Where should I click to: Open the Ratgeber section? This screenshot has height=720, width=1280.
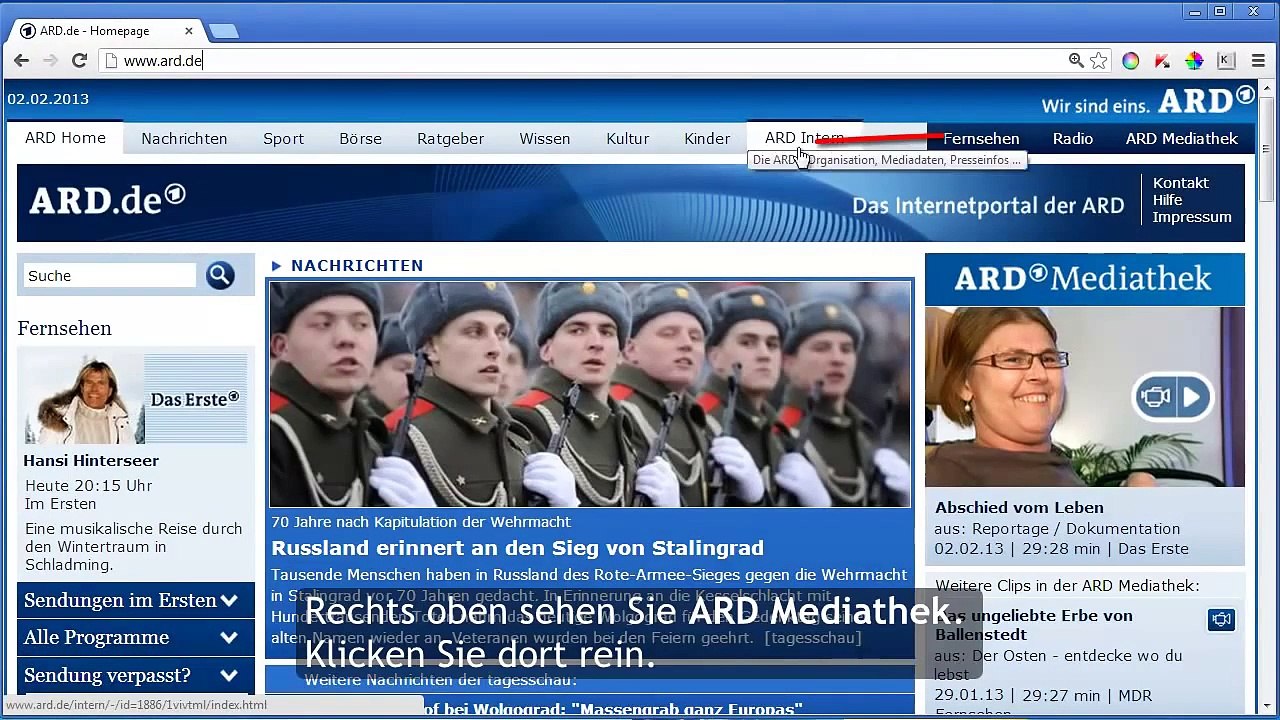coord(450,139)
